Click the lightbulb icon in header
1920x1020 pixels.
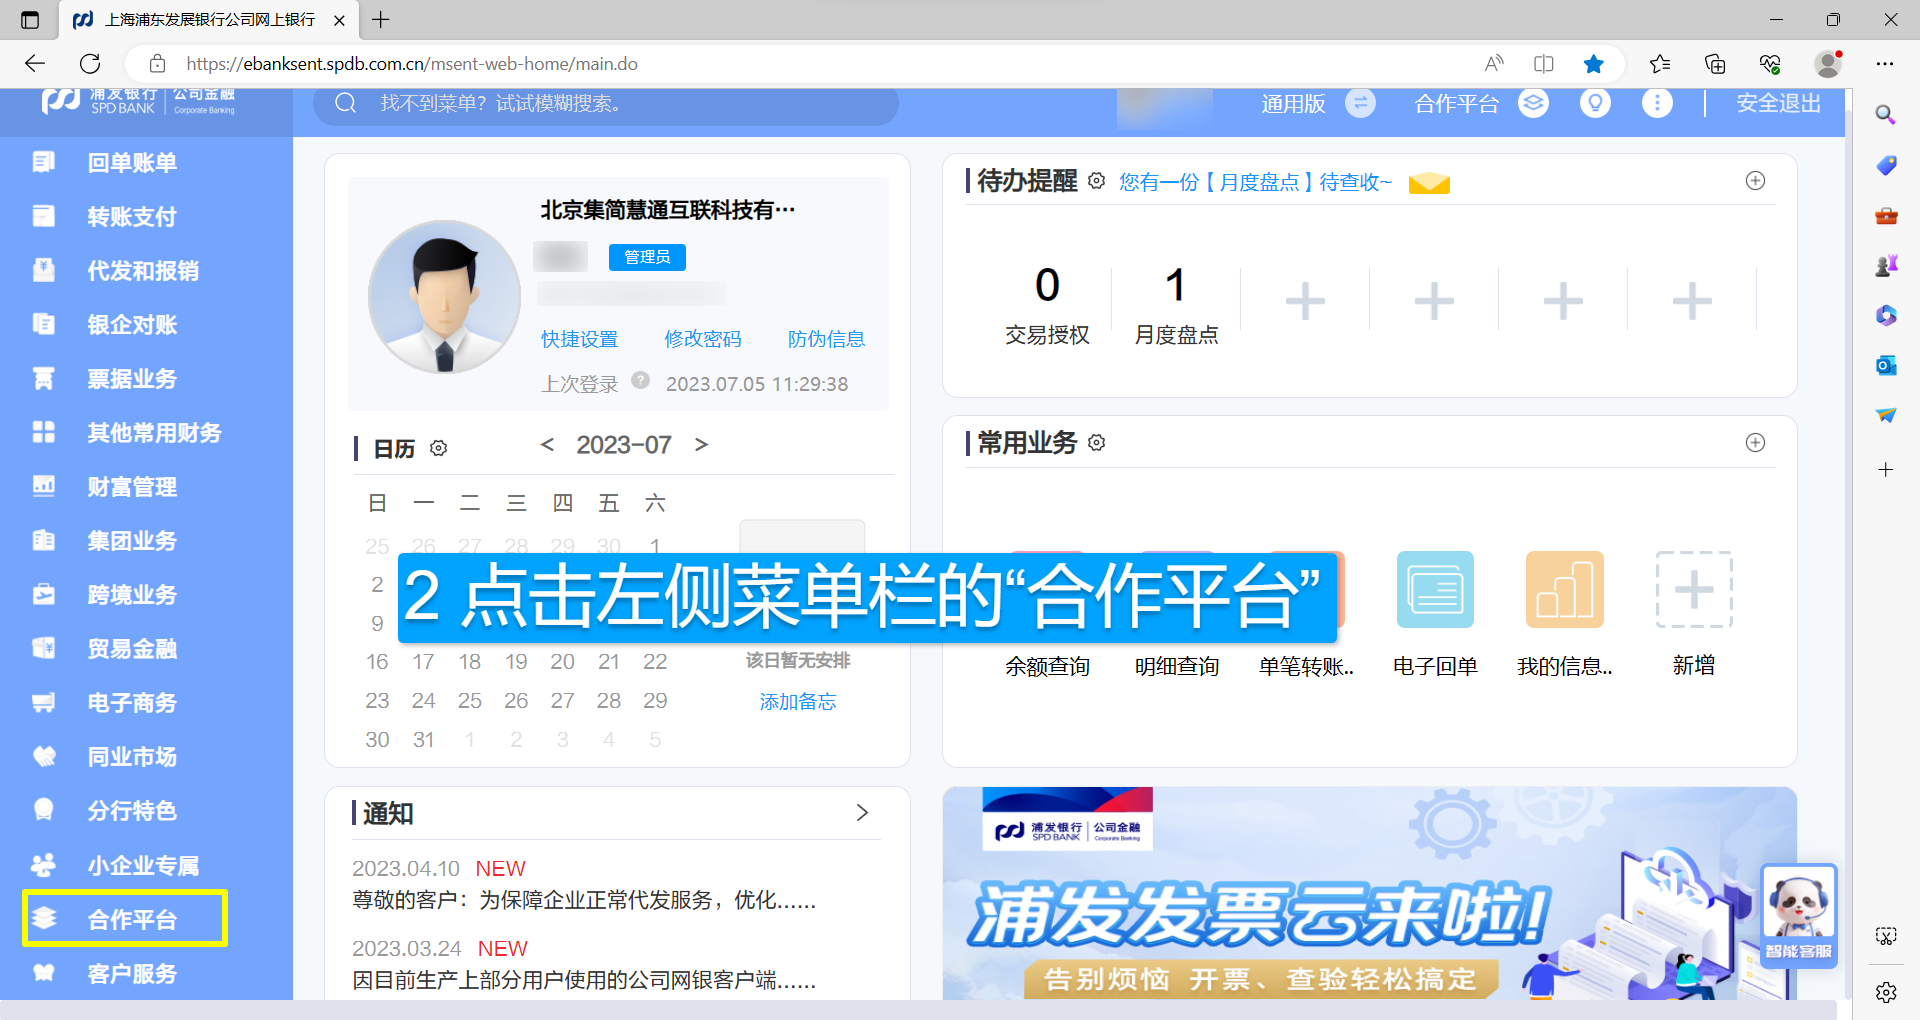(x=1595, y=103)
